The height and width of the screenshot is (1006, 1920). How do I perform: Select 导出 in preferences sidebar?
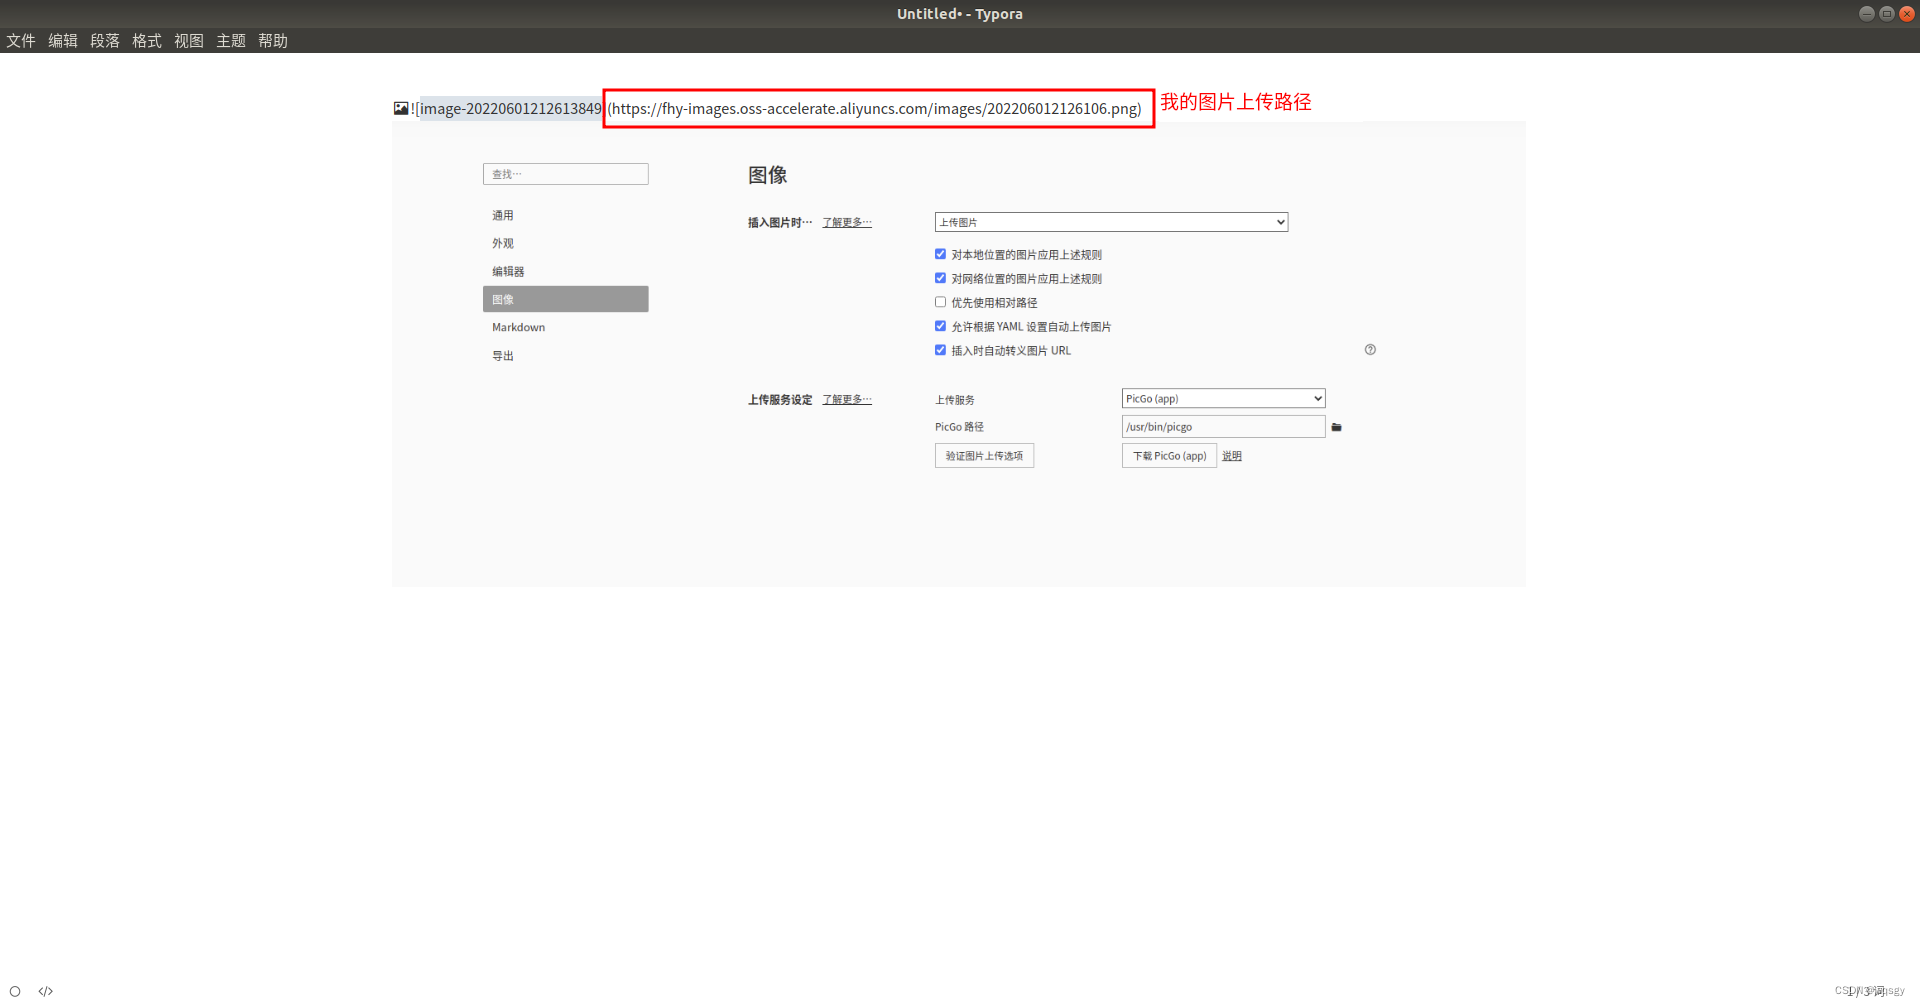click(x=565, y=355)
